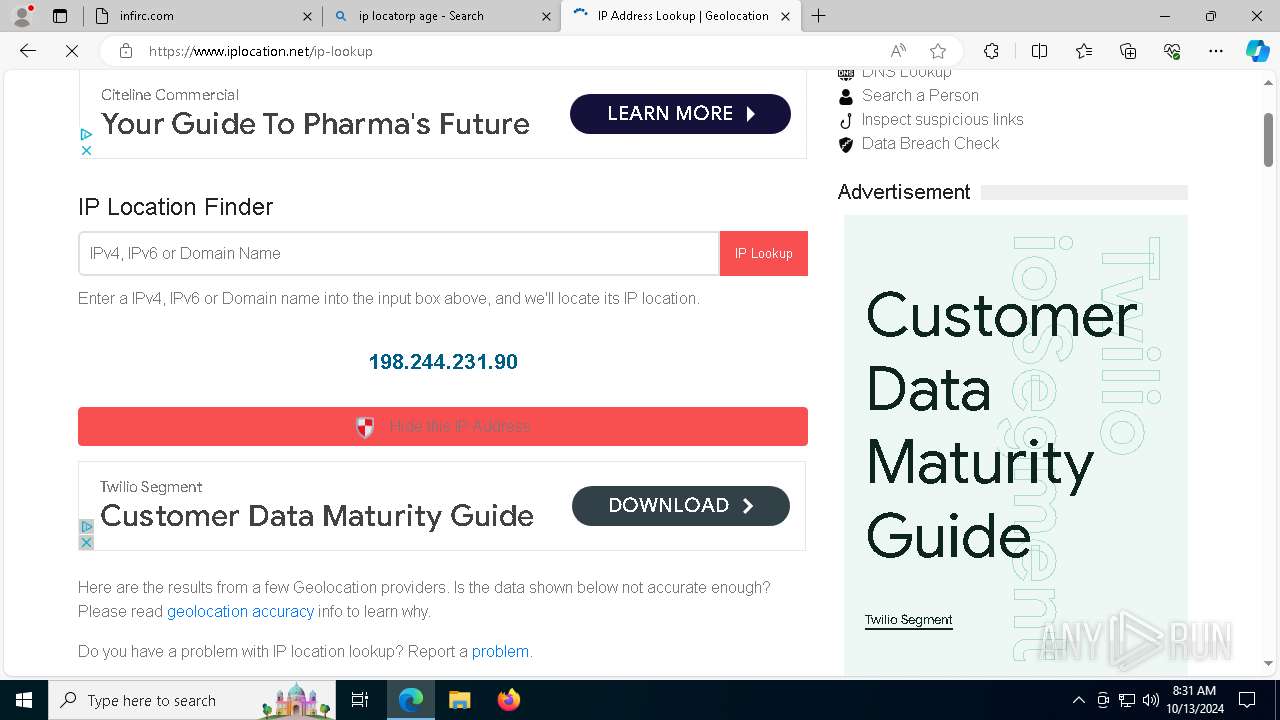This screenshot has width=1280, height=720.
Task: Open the Collections icon
Action: pos(1128,51)
